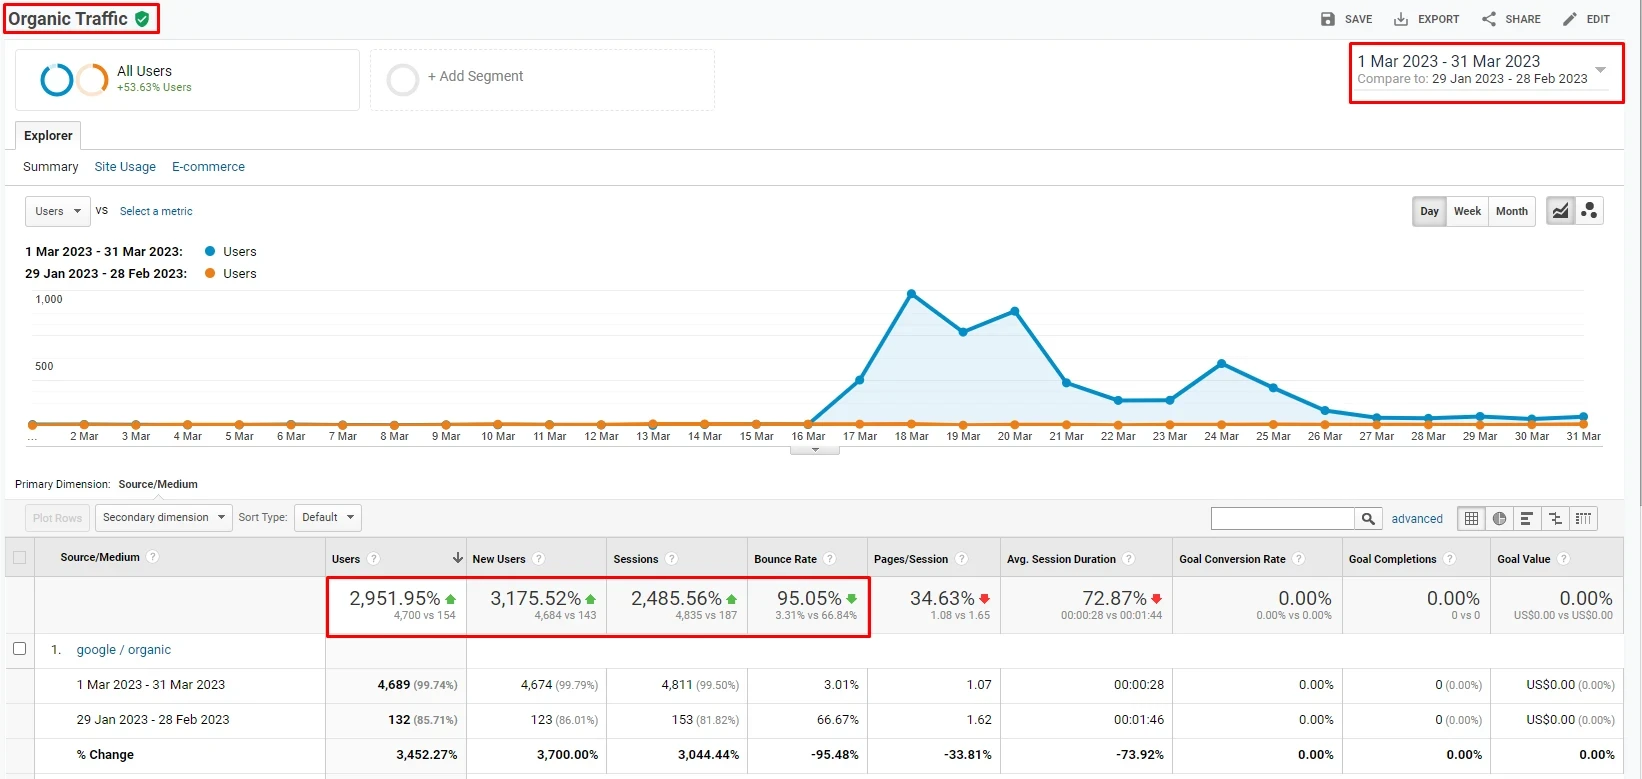Click into the table search field
Screen dimensions: 1642x779
(1282, 518)
